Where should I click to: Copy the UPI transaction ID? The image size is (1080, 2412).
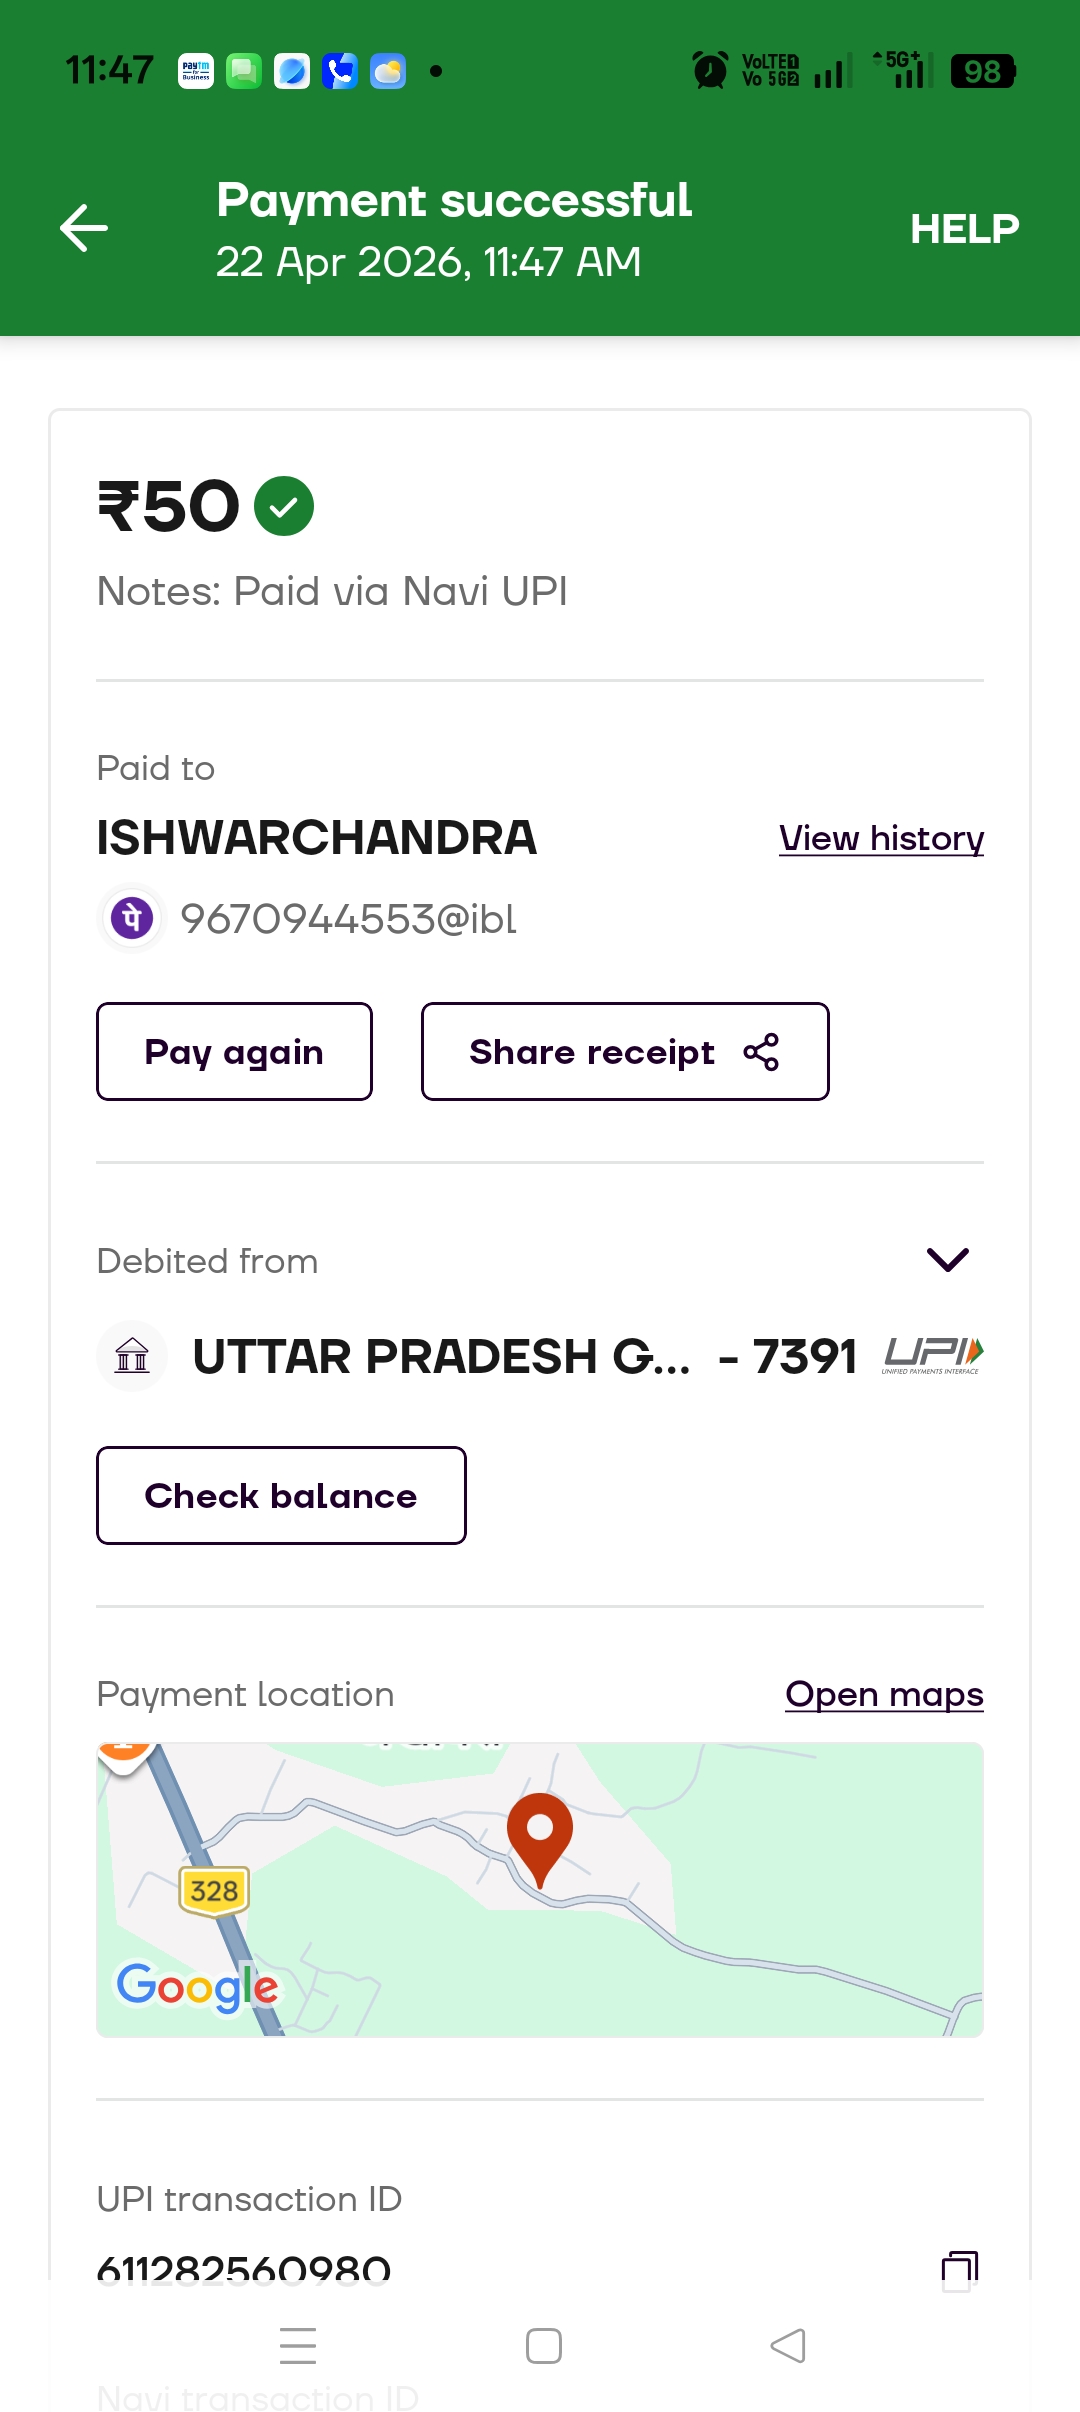click(x=959, y=2270)
